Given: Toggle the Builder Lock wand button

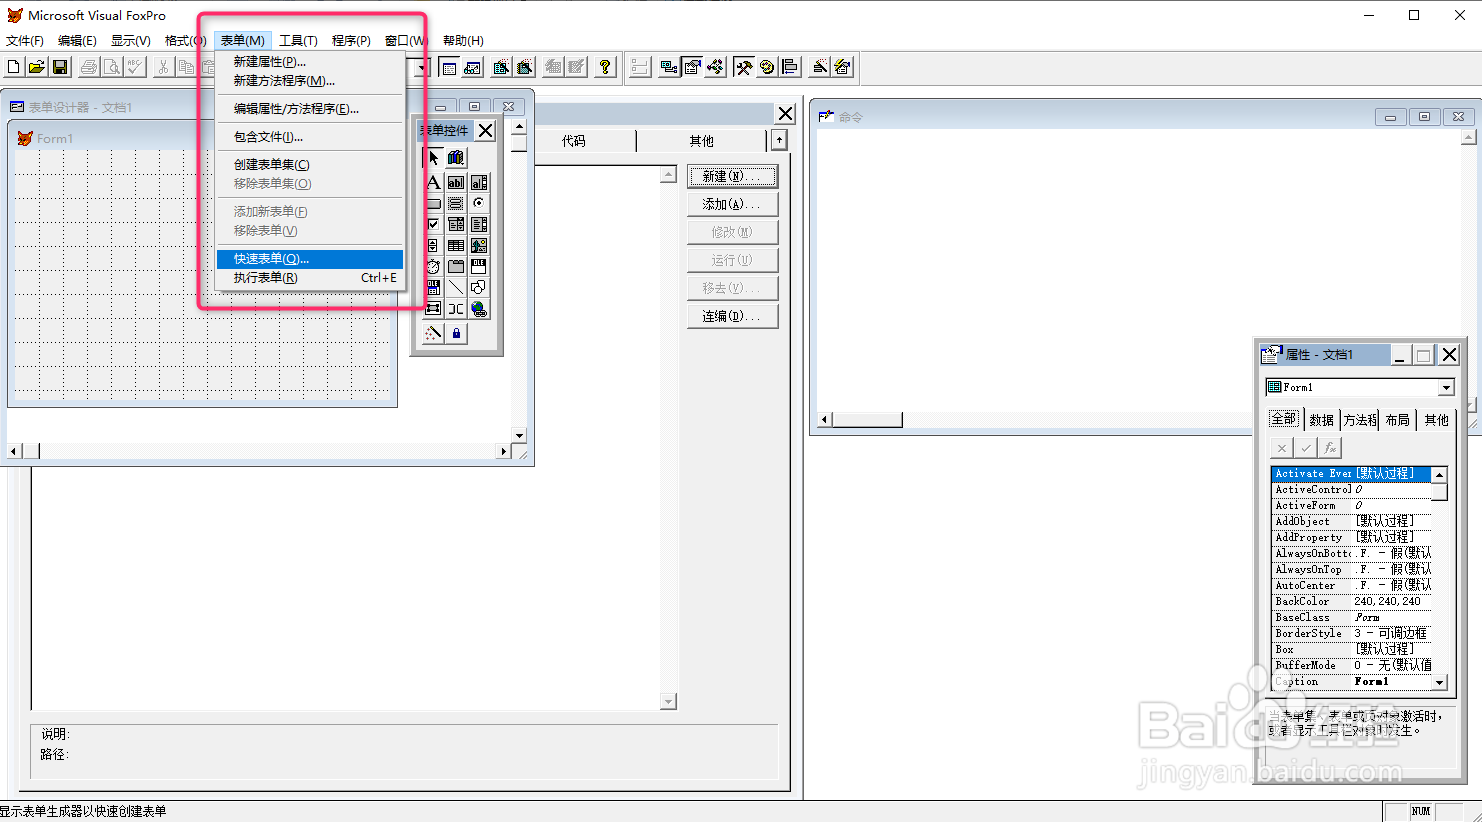Looking at the screenshot, I should (x=433, y=334).
